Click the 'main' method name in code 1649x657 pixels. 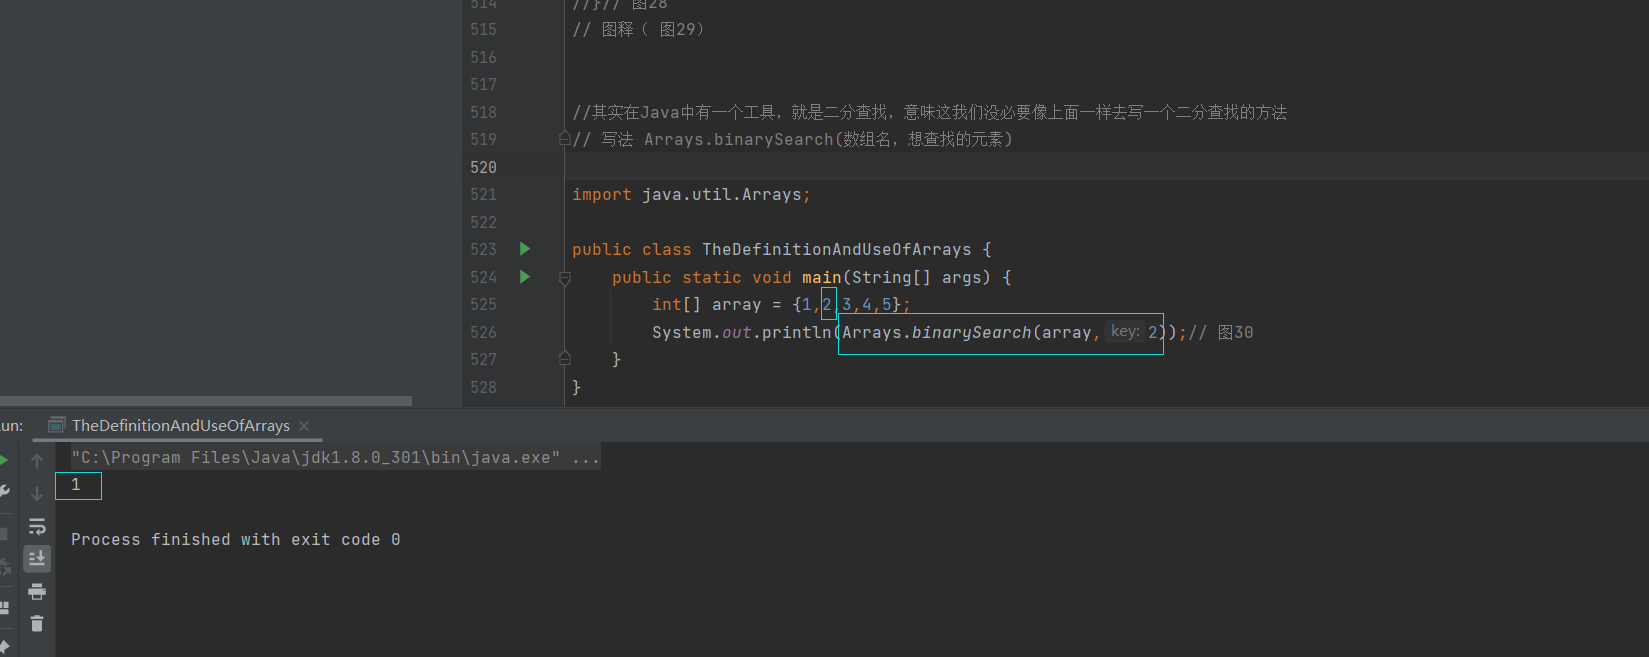821,277
